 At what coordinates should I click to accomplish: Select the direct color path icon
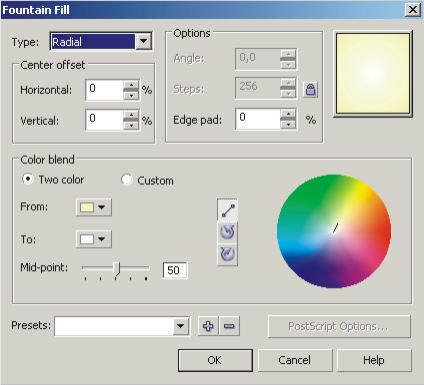click(x=227, y=210)
